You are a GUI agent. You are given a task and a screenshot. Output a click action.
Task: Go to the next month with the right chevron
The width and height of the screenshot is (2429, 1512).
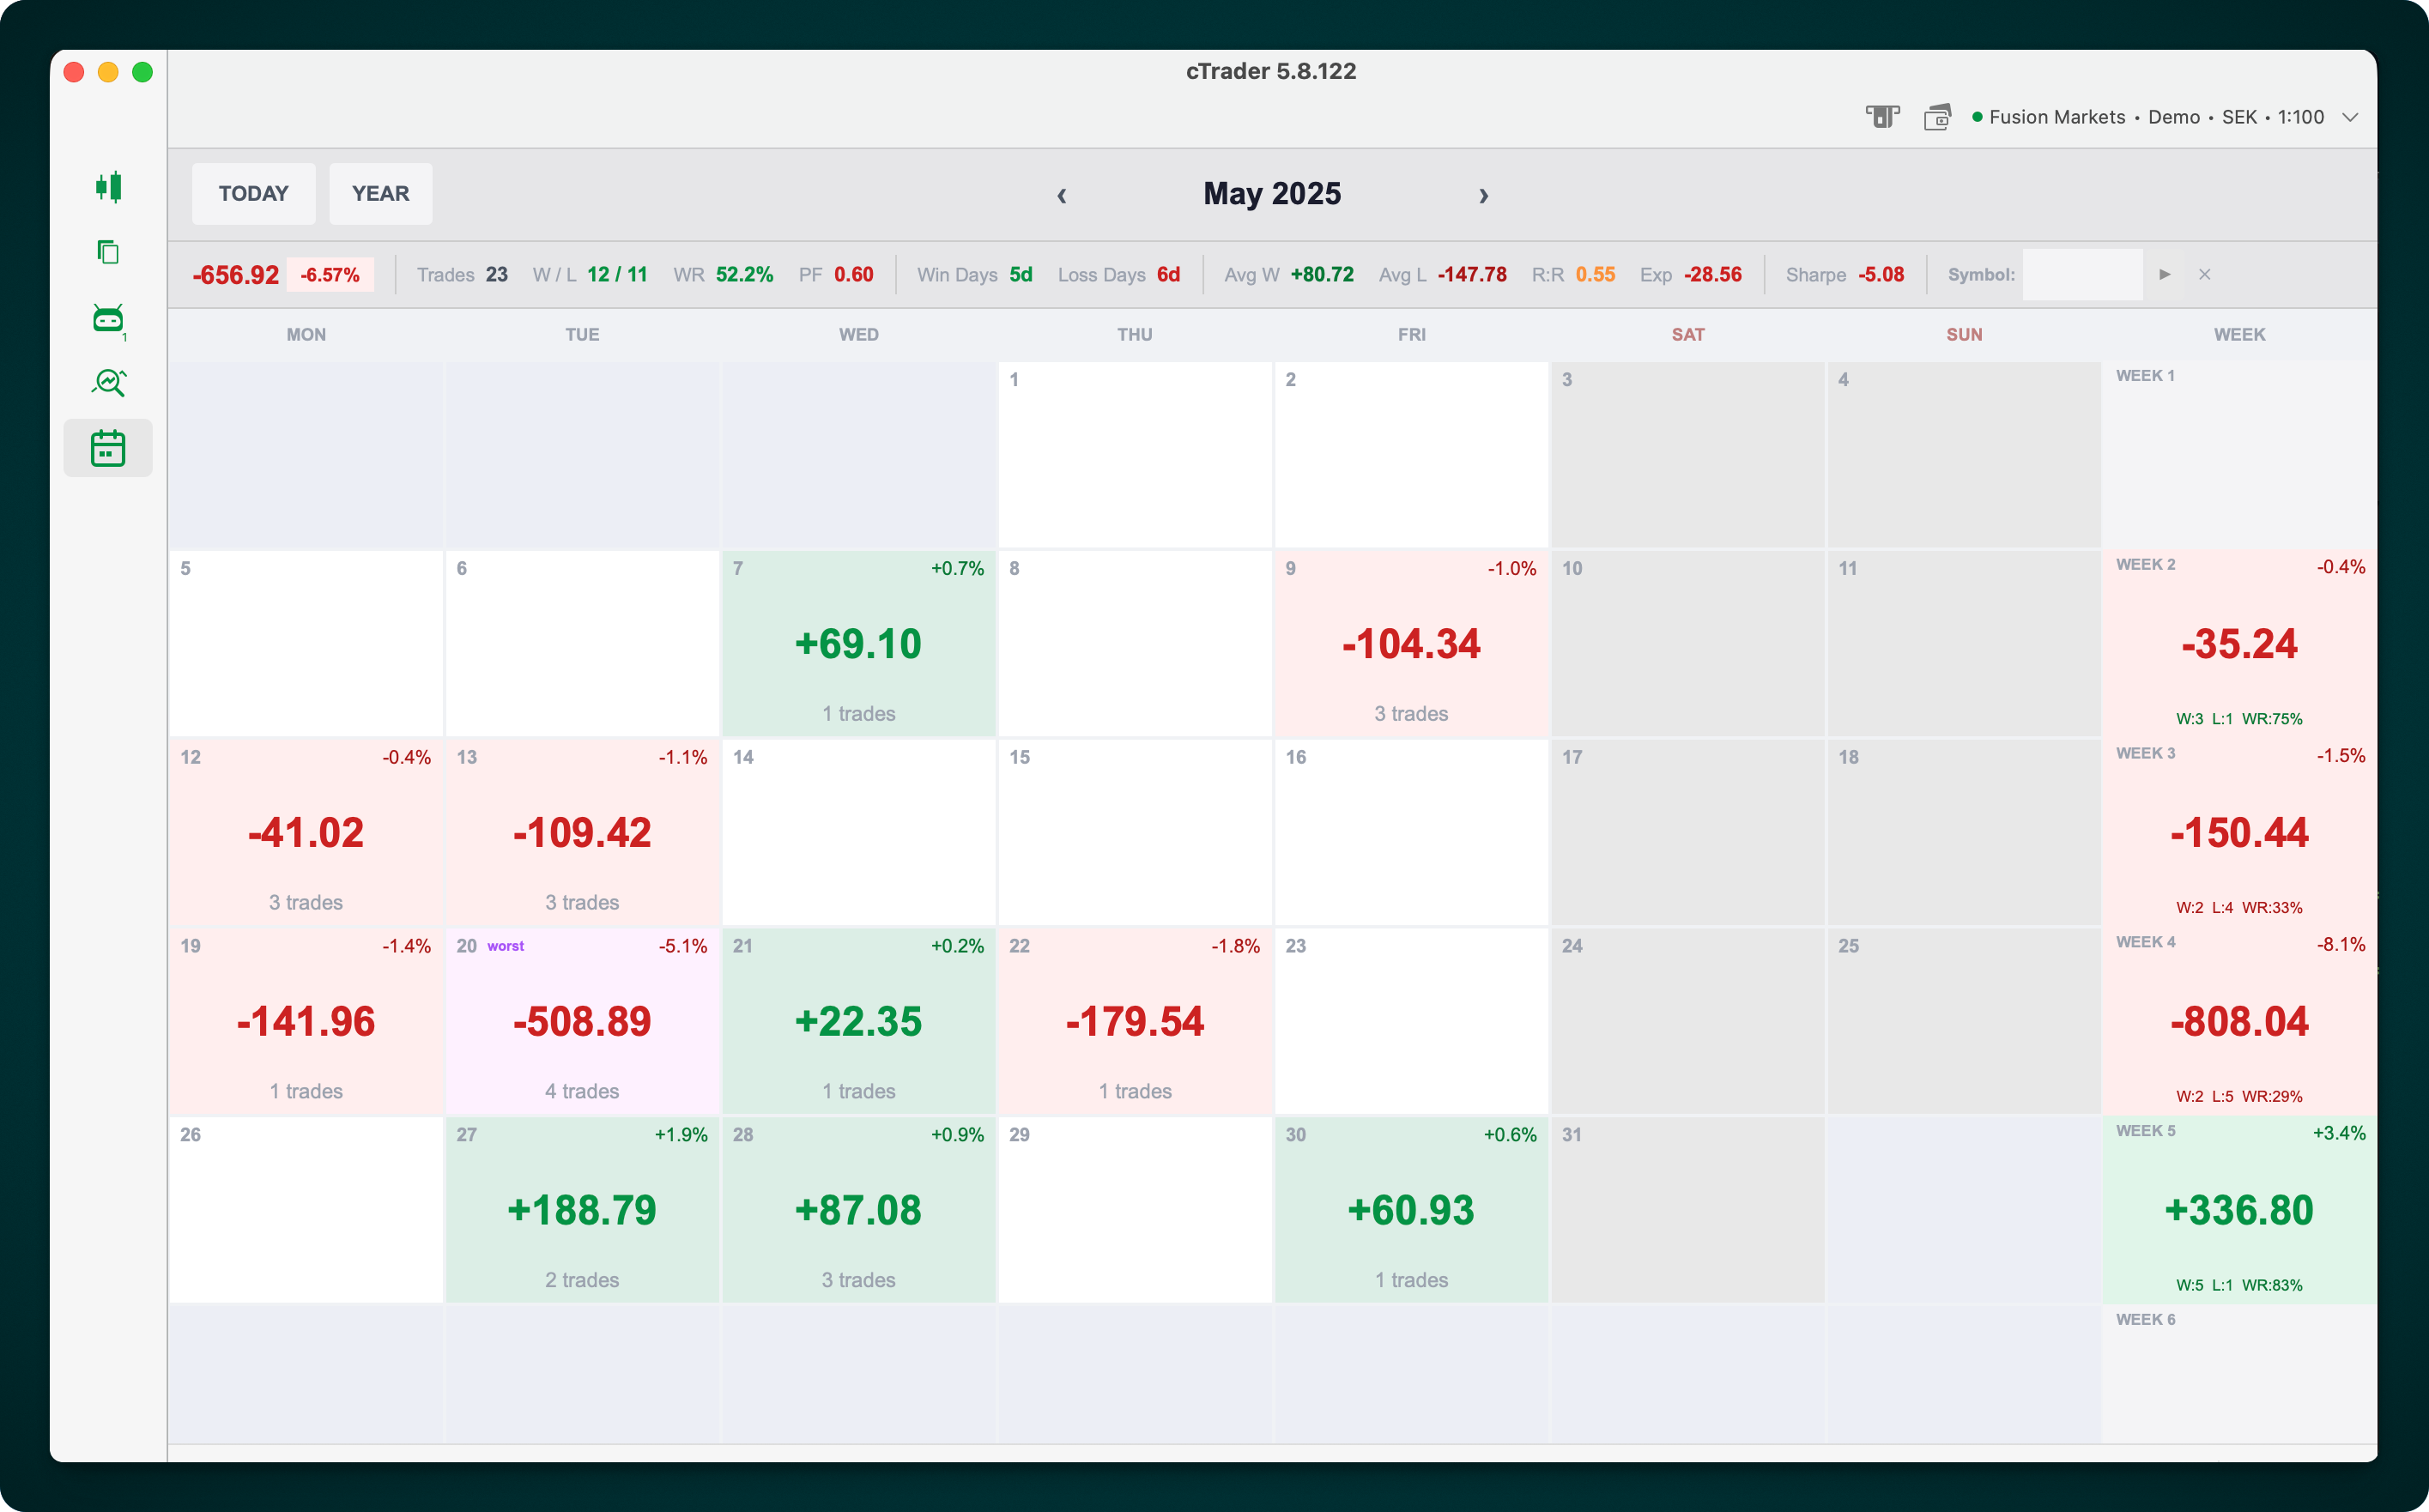coord(1484,195)
